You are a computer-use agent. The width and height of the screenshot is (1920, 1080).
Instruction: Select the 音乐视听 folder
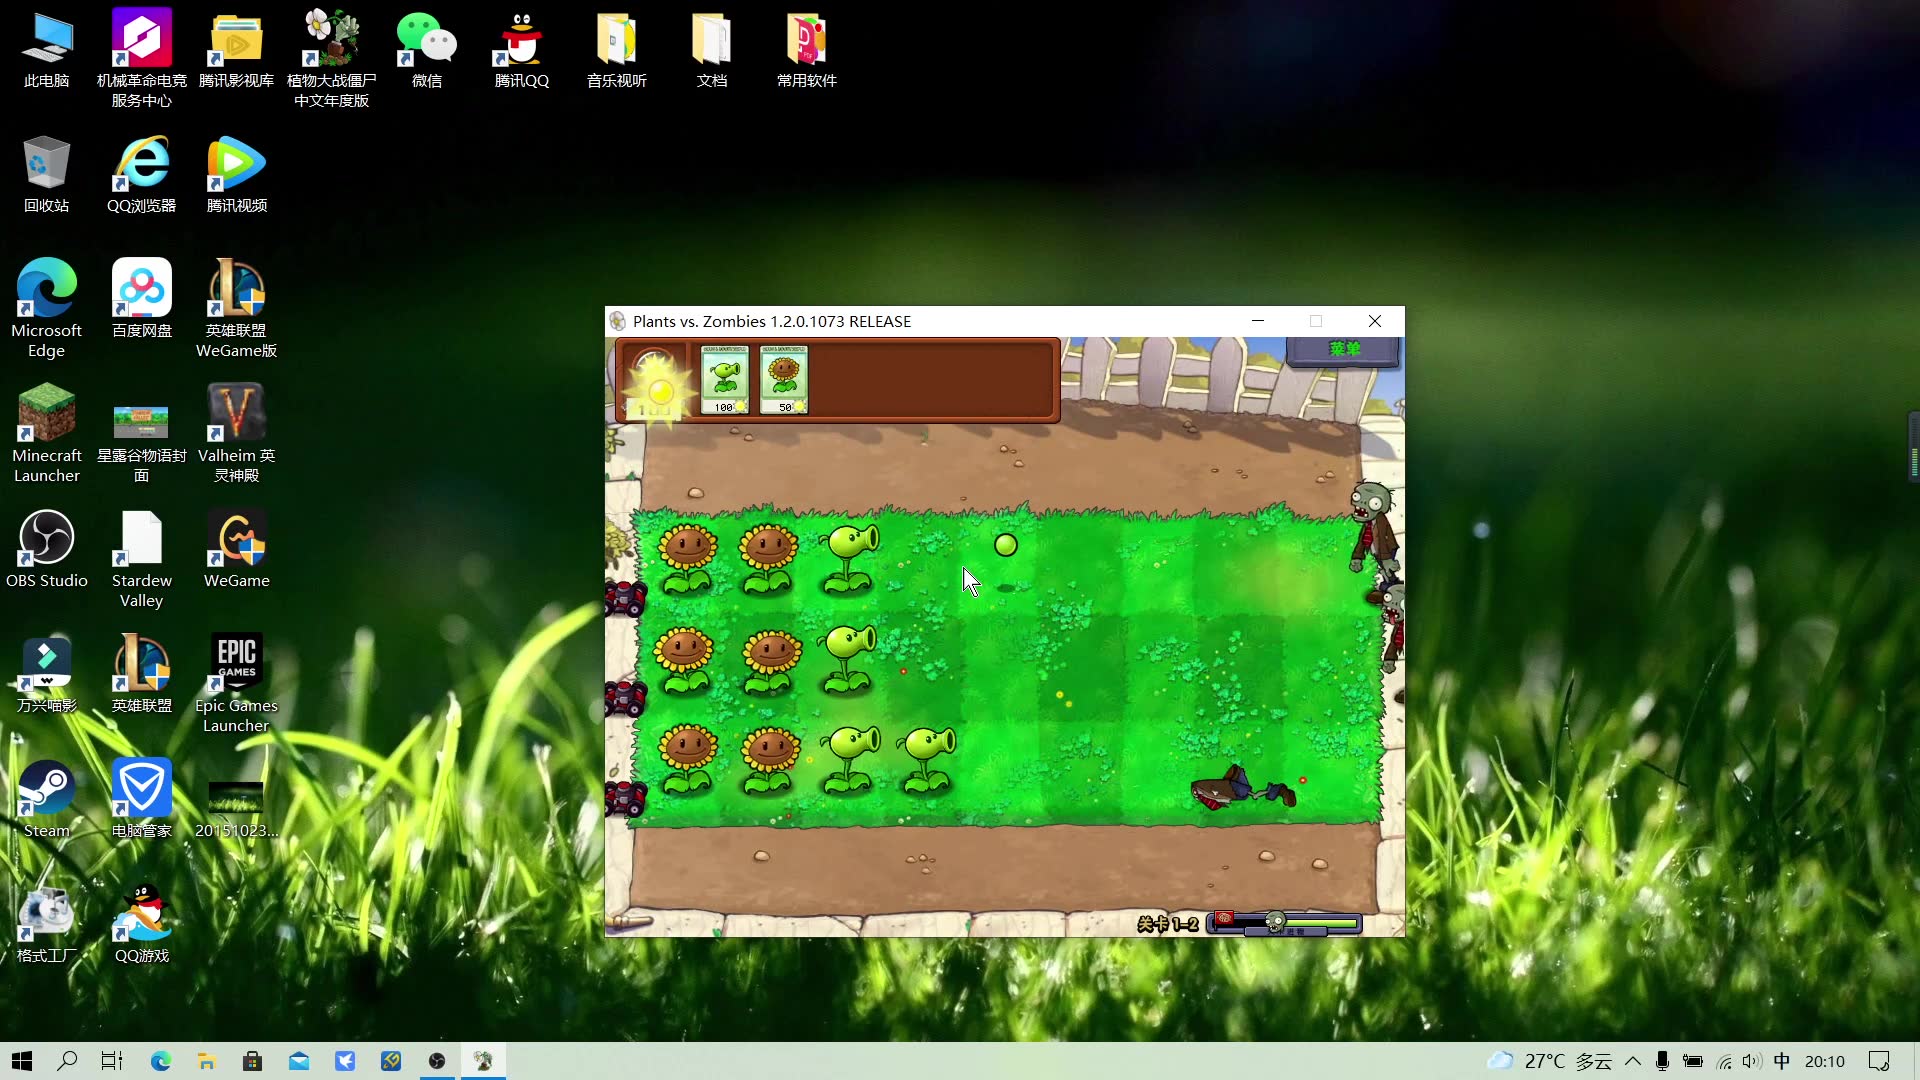click(617, 51)
